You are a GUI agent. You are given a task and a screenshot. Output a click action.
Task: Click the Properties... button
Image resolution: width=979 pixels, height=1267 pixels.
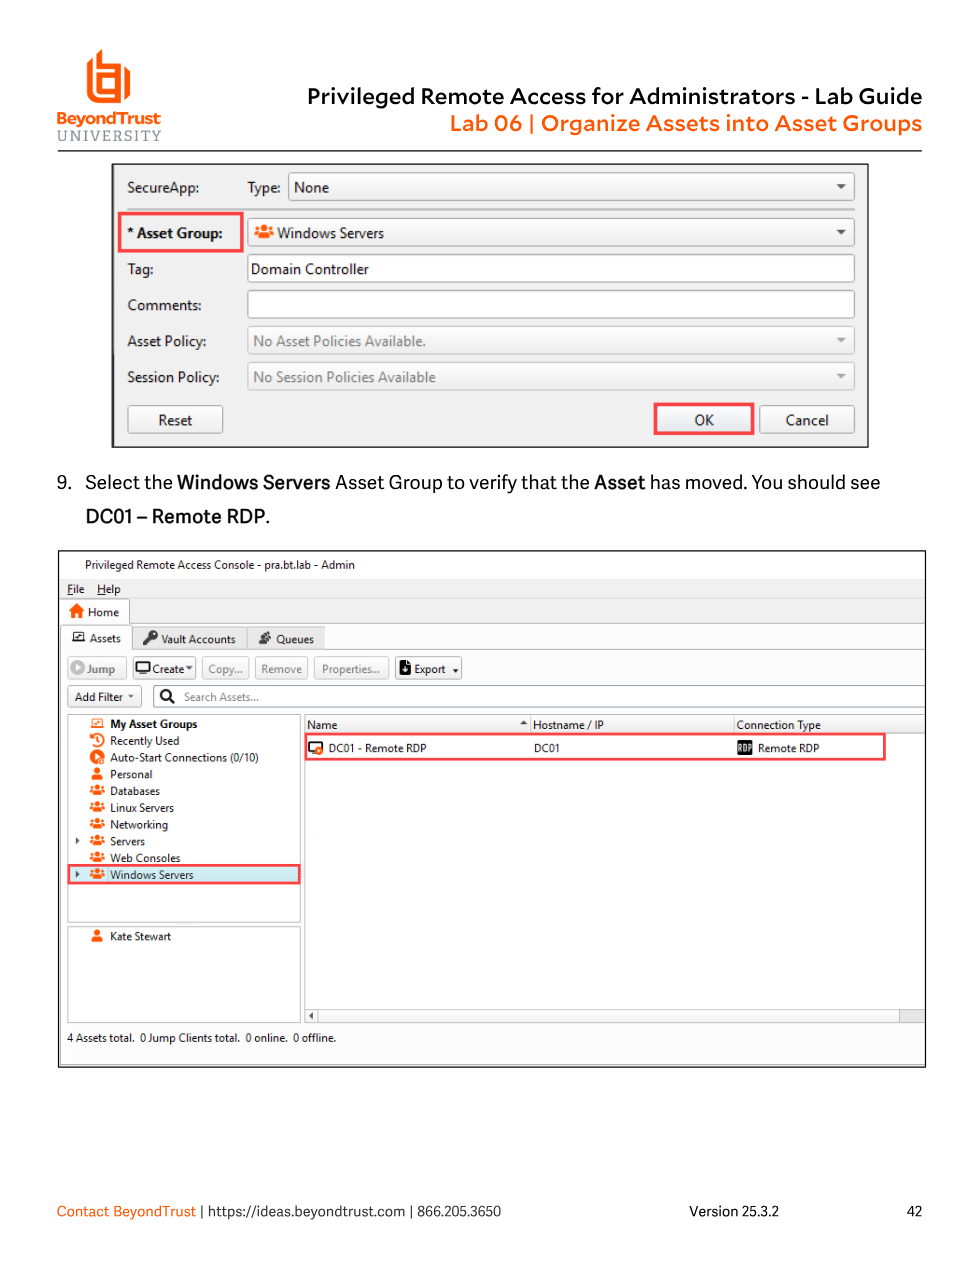pos(350,669)
